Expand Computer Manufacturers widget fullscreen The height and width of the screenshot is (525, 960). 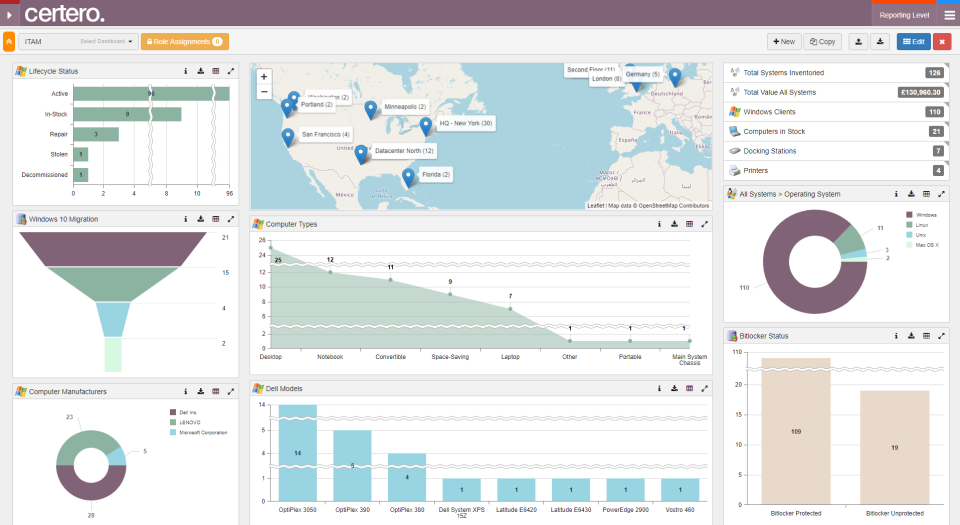231,391
